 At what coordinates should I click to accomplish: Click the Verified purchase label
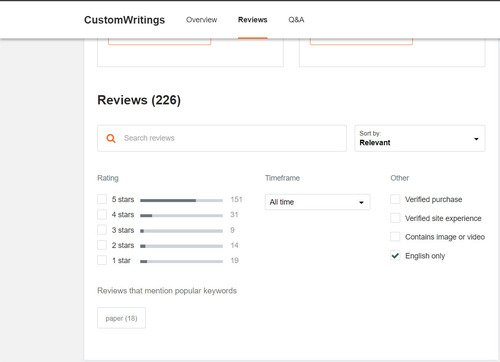tap(433, 199)
